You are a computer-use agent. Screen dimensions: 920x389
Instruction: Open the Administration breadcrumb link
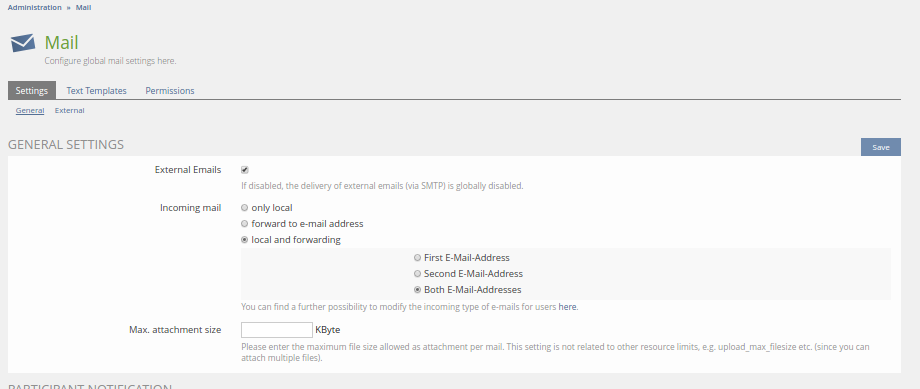pos(35,8)
